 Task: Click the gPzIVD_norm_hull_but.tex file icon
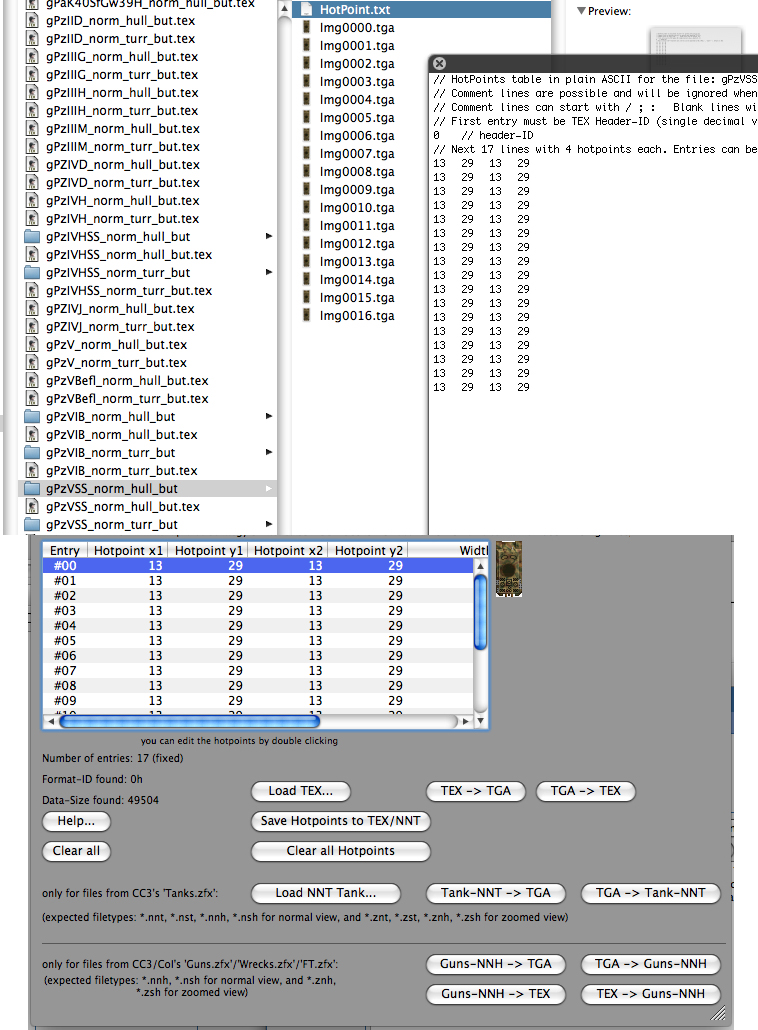[32, 164]
